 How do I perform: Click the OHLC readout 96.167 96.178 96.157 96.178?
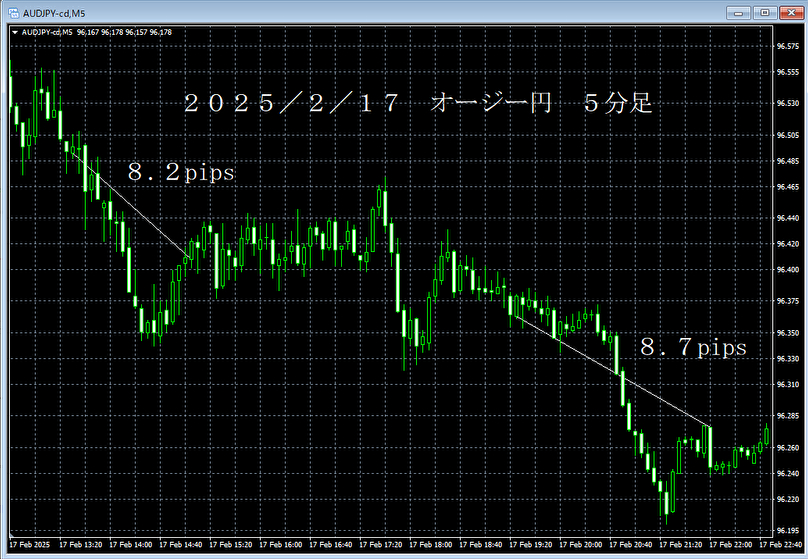124,32
